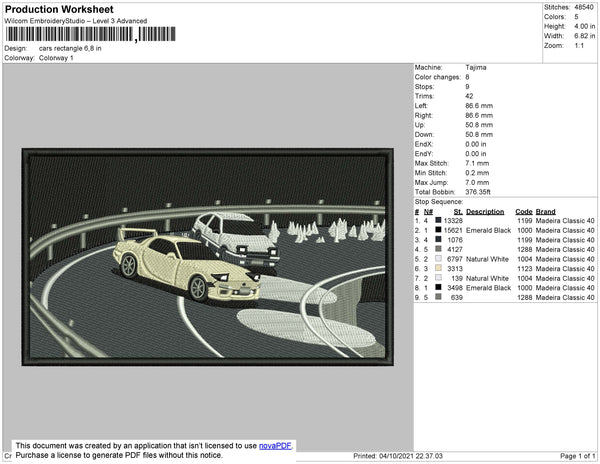Click the Code column header

pos(524,211)
